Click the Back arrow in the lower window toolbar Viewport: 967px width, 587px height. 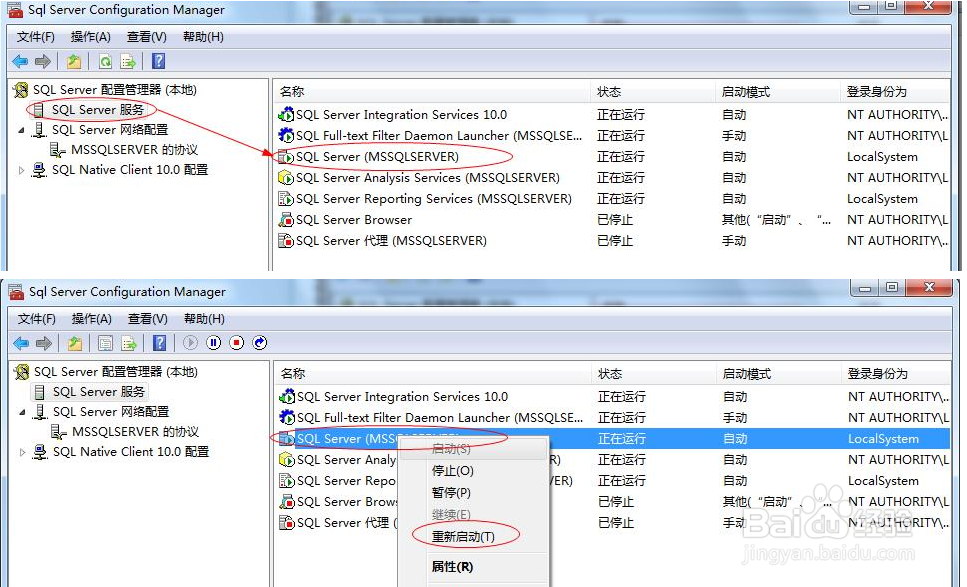pos(21,343)
